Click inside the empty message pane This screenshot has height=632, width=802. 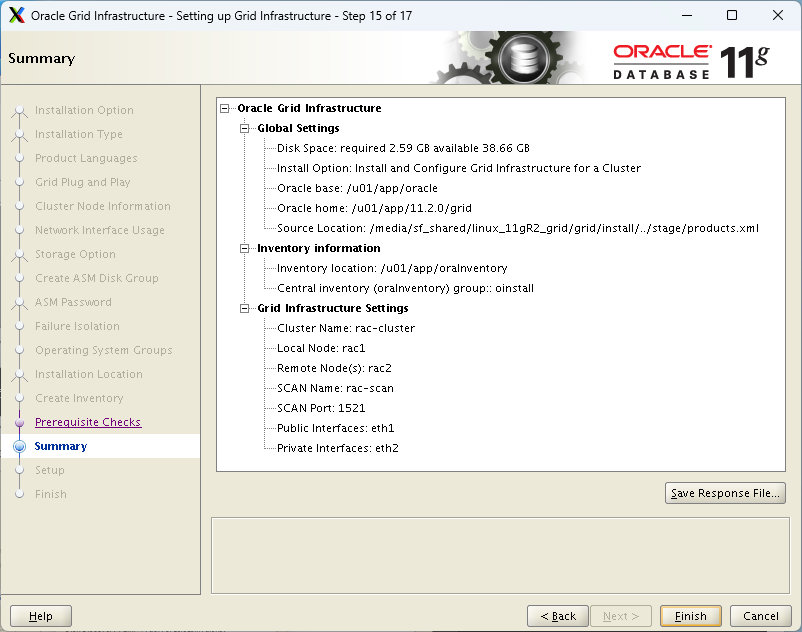coord(500,556)
